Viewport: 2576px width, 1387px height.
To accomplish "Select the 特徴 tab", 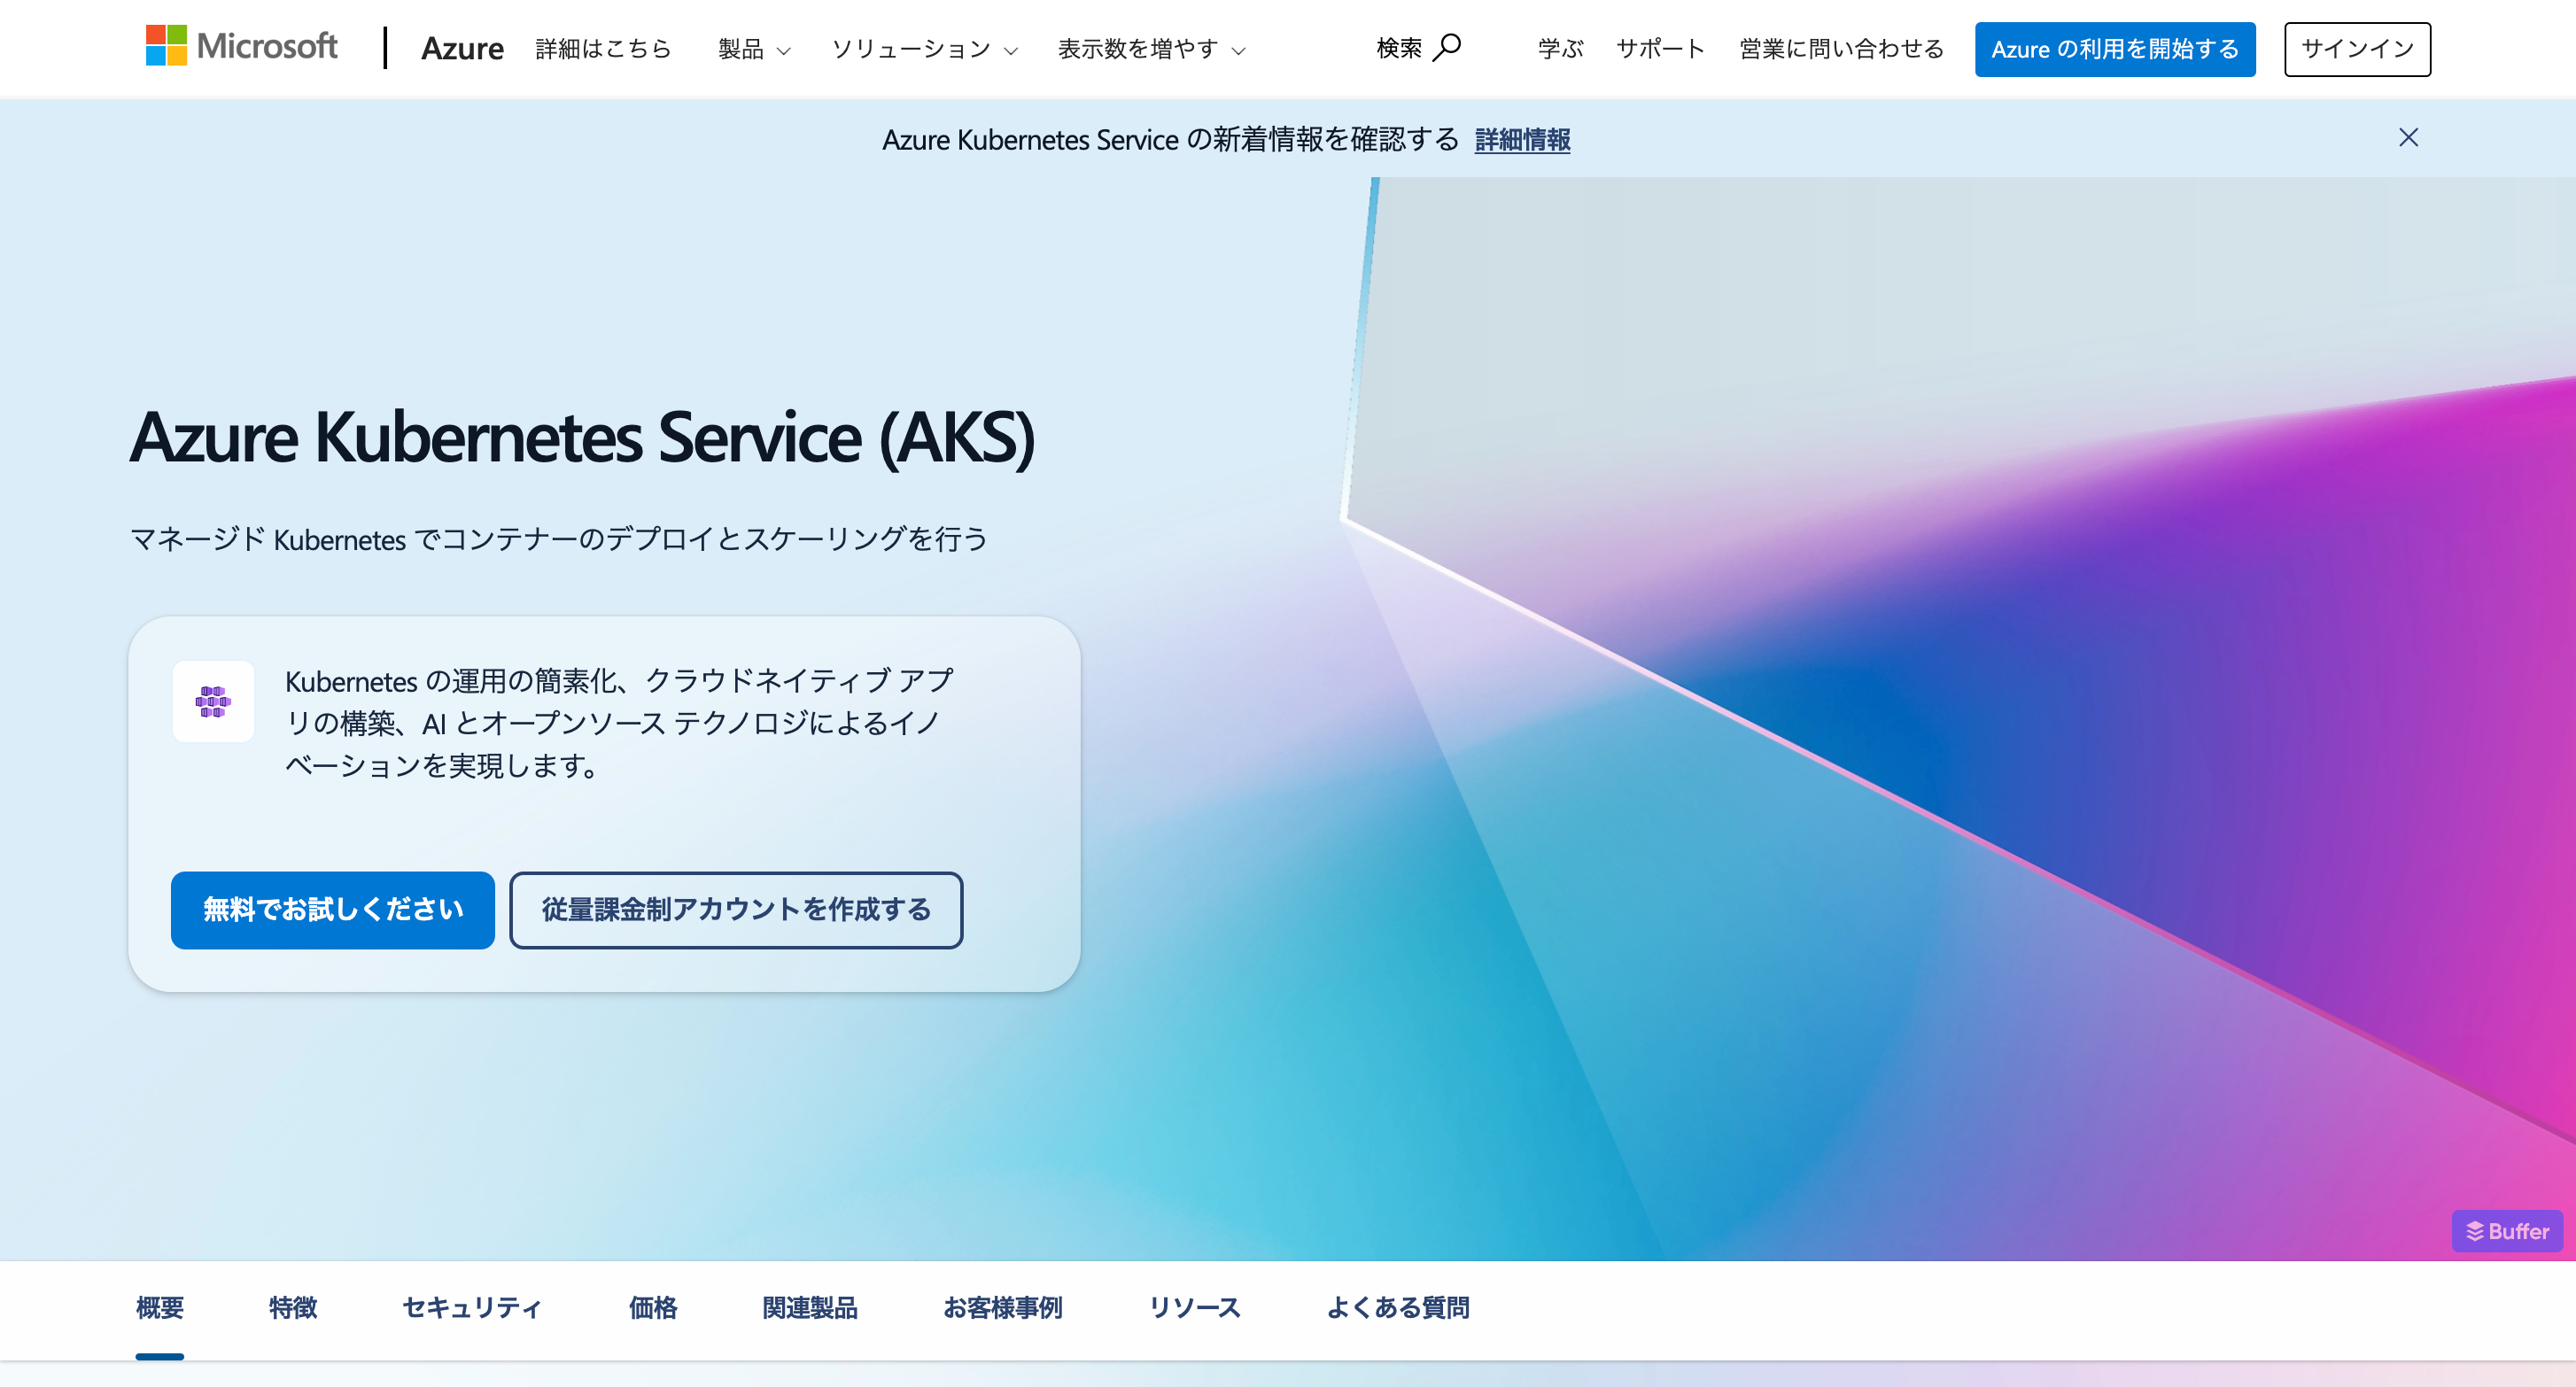I will pyautogui.click(x=293, y=1307).
